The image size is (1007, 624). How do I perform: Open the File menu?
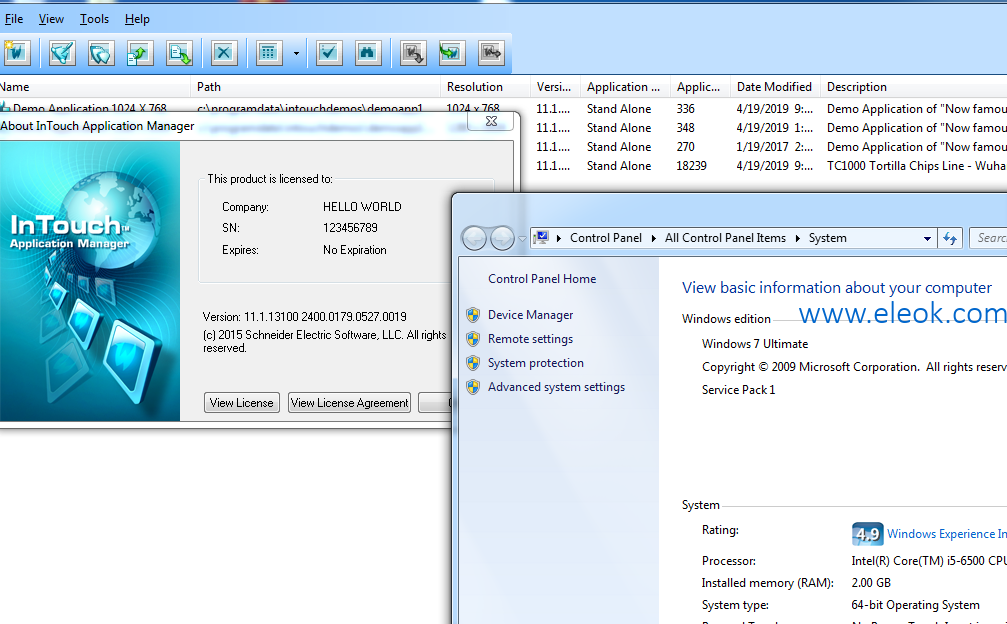tap(13, 19)
